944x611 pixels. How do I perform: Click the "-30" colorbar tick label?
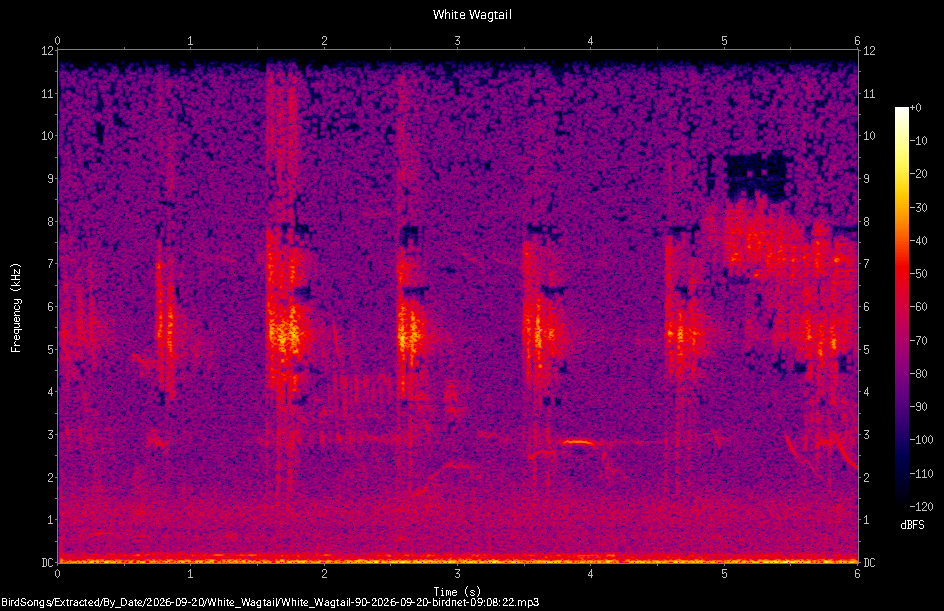pyautogui.click(x=919, y=208)
